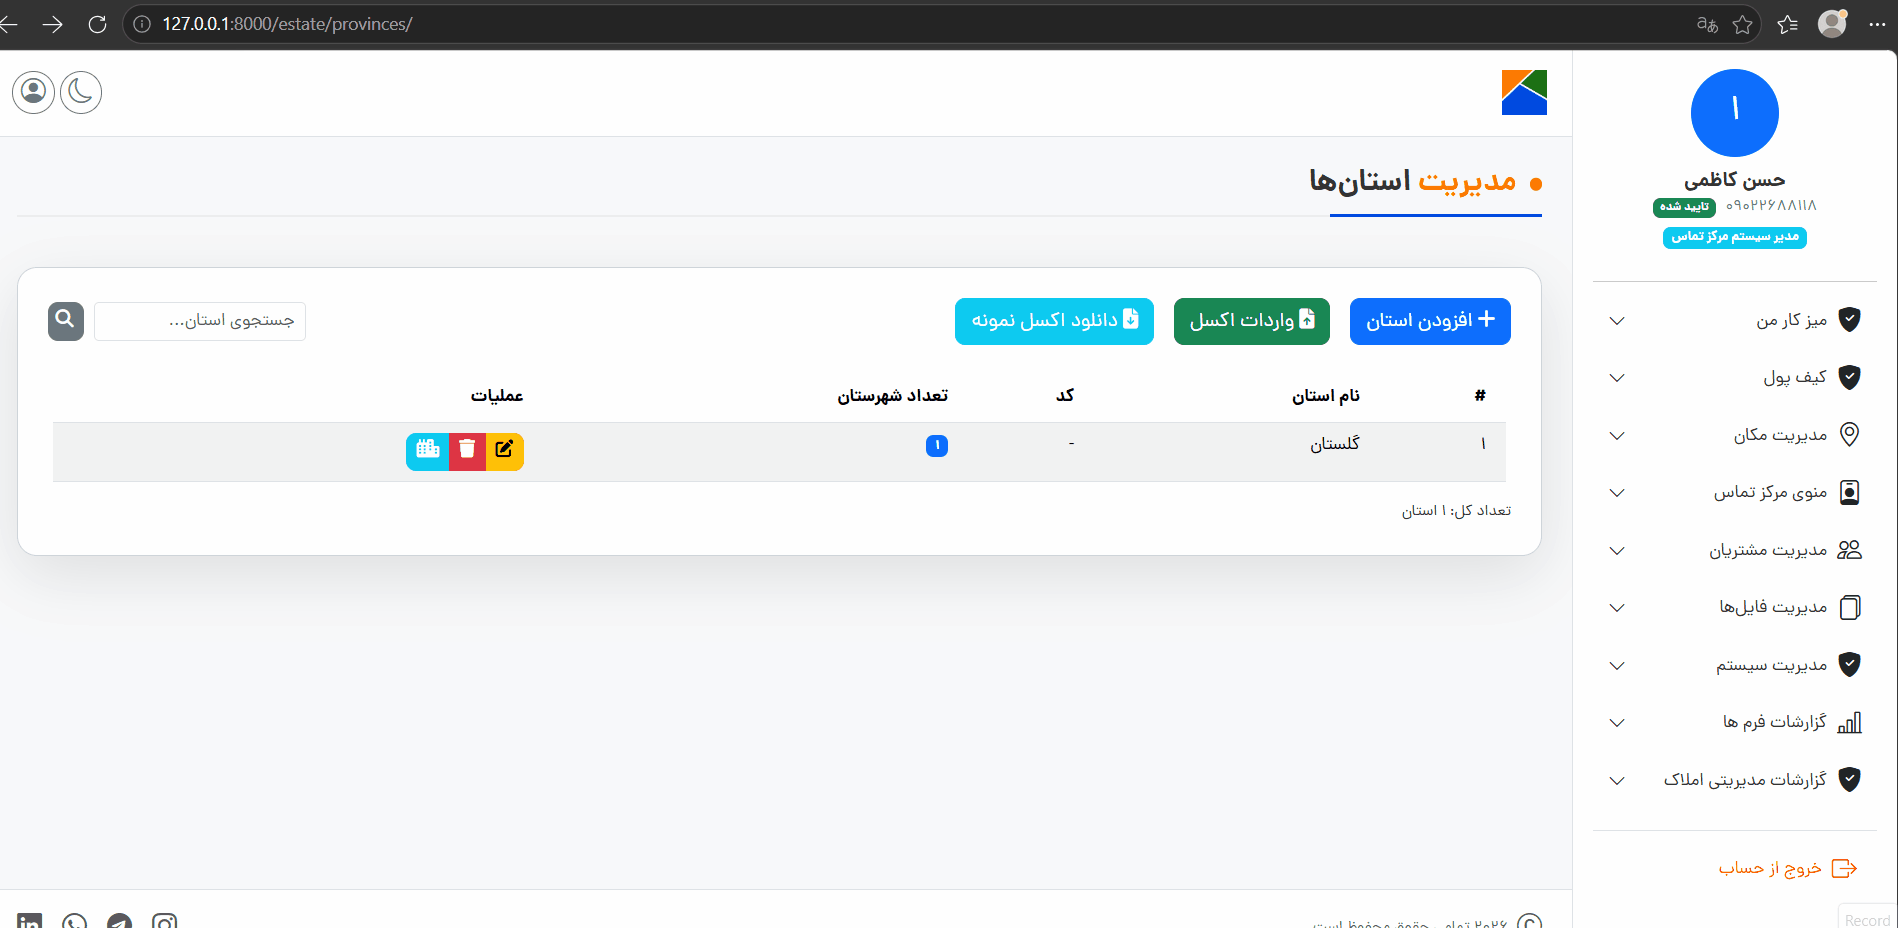Screen dimensions: 1898x928
Task: Click the location pin icon for مدیریت مکان
Action: 1850,434
